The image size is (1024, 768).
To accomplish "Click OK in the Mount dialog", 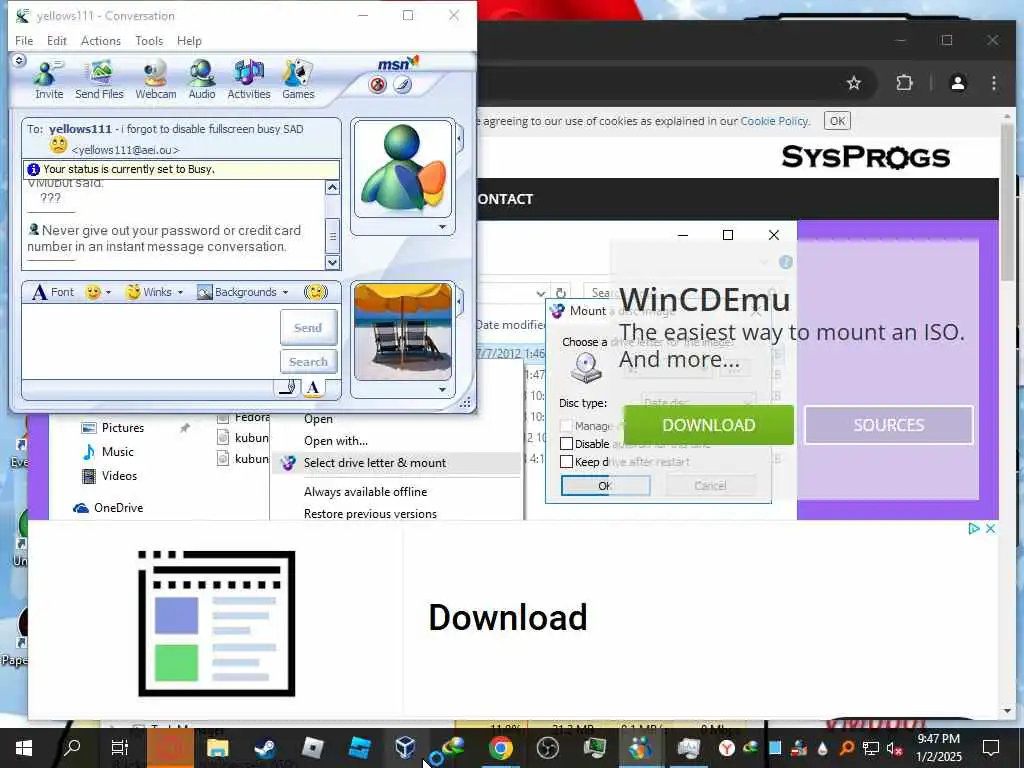I will point(605,485).
